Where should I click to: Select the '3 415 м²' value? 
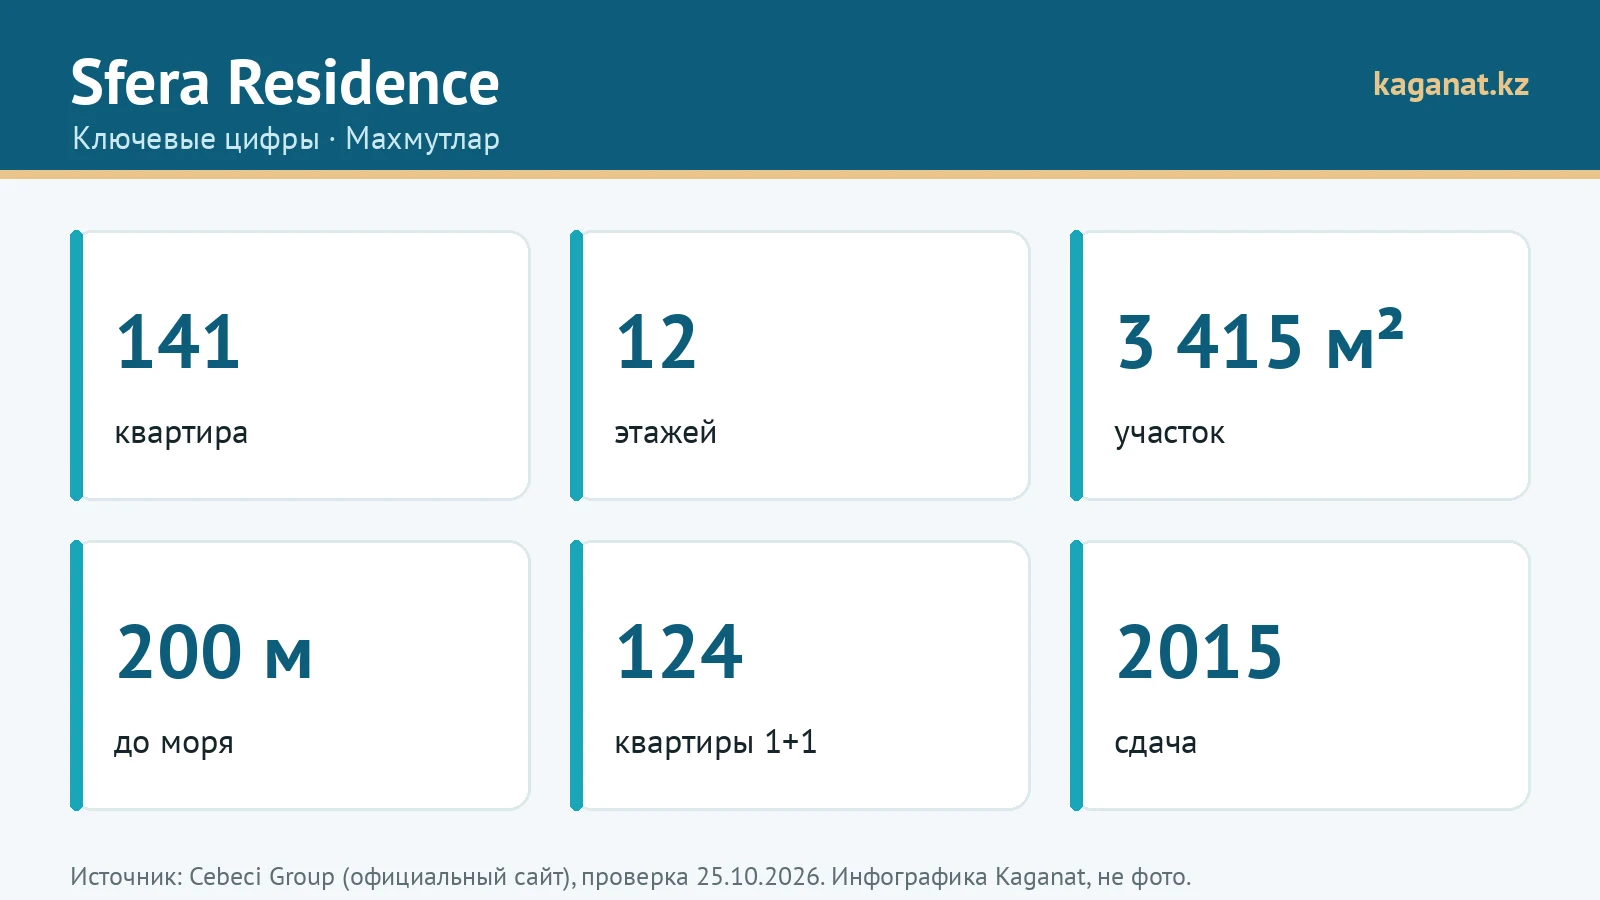point(1260,340)
